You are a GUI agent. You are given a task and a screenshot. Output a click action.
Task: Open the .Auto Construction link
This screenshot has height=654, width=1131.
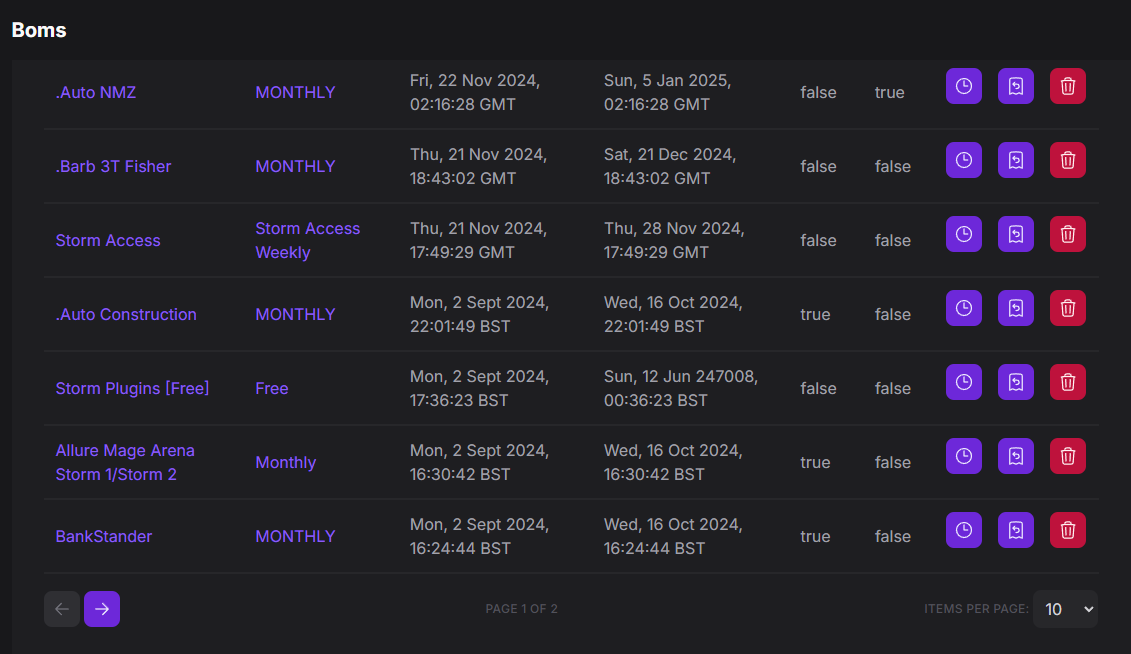[126, 314]
